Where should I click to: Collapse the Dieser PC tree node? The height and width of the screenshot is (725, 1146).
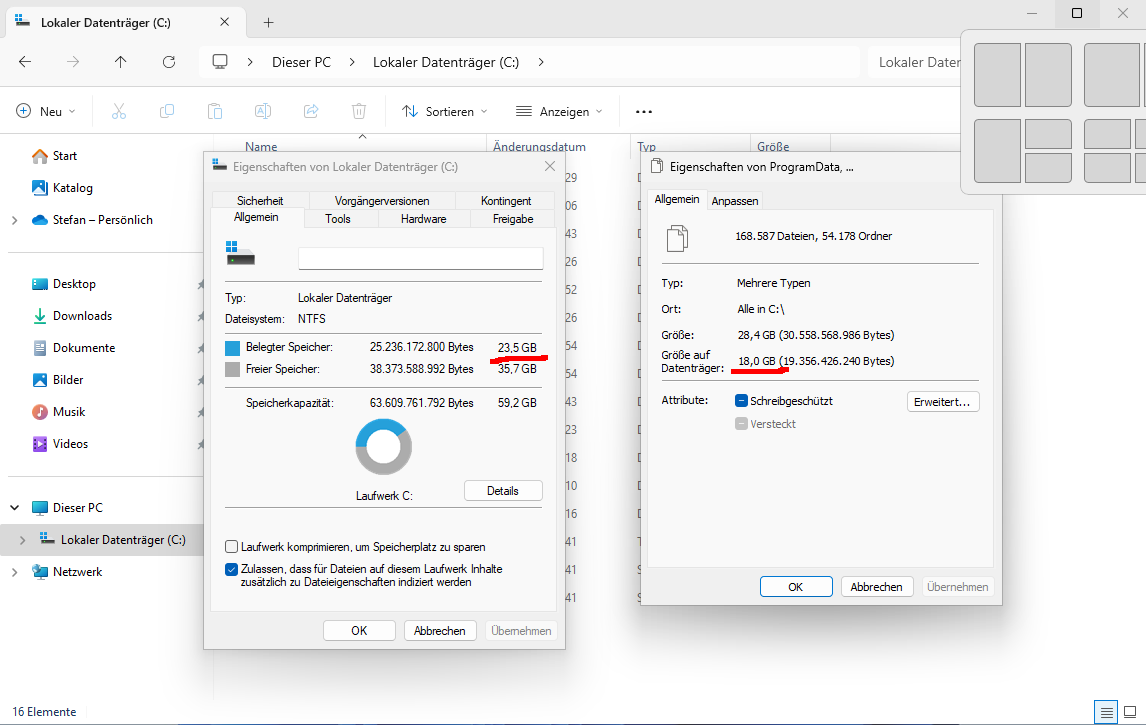14,508
